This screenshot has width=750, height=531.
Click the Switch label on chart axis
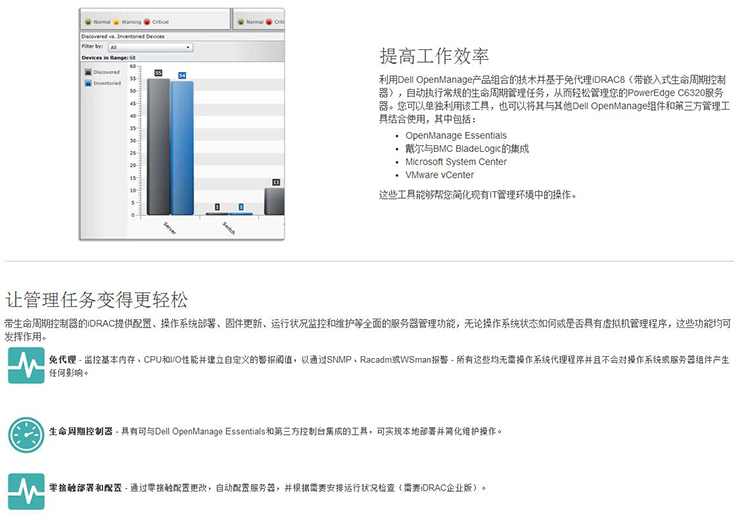[229, 225]
